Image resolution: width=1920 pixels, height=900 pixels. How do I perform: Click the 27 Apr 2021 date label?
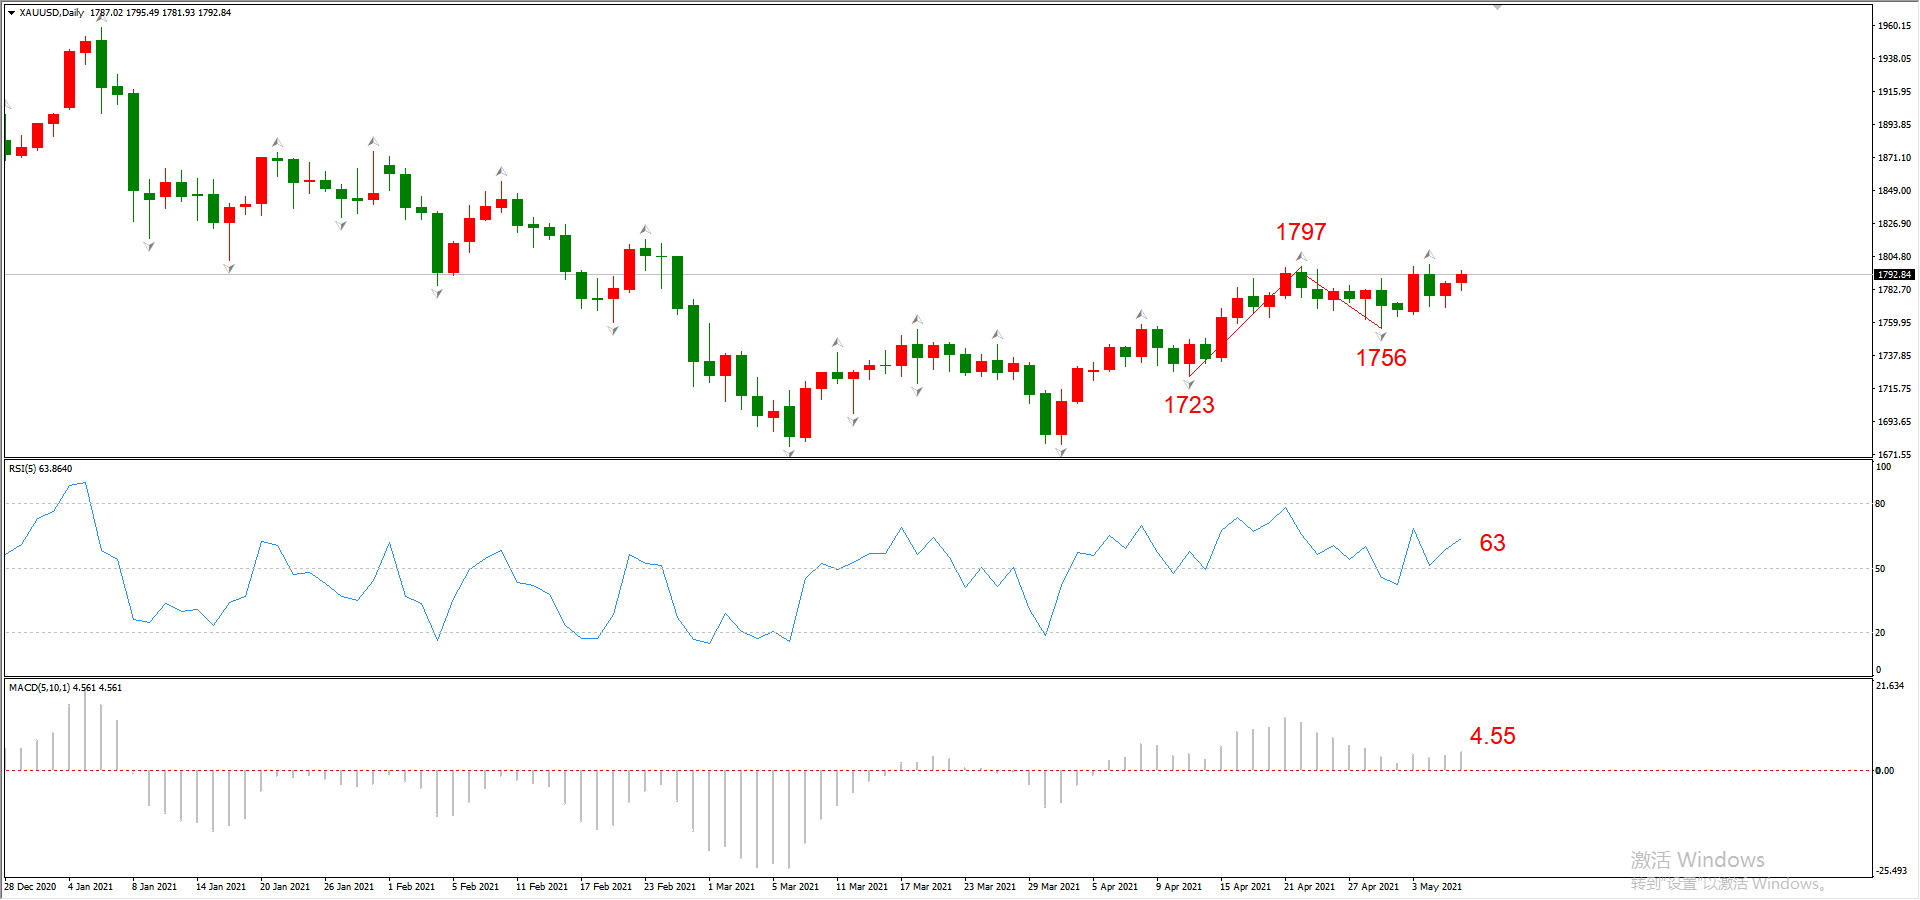point(1373,887)
